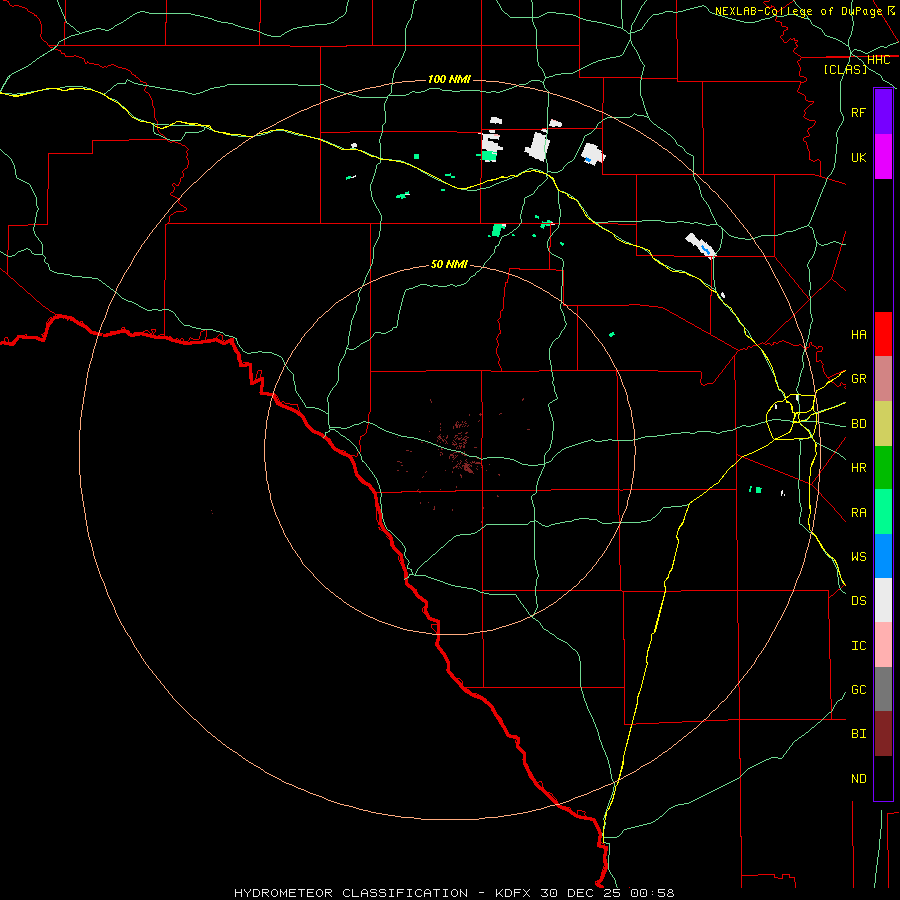Pick the DS dry snow white swatch
This screenshot has height=900, width=900.
pos(883,600)
